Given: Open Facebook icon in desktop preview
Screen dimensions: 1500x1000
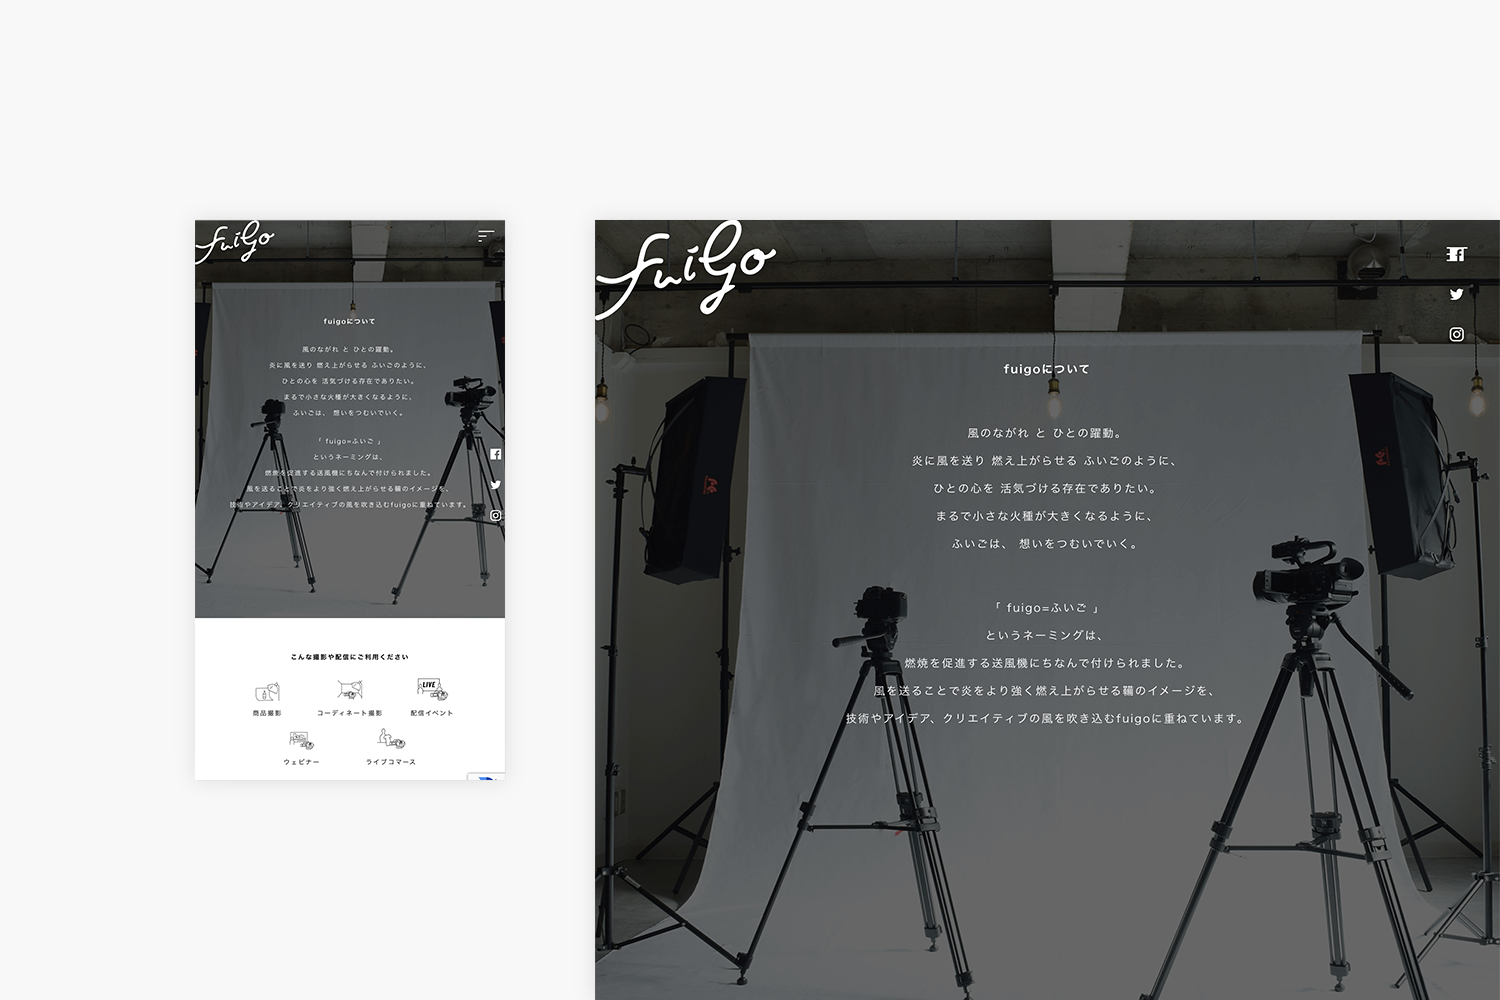Looking at the screenshot, I should (1456, 254).
